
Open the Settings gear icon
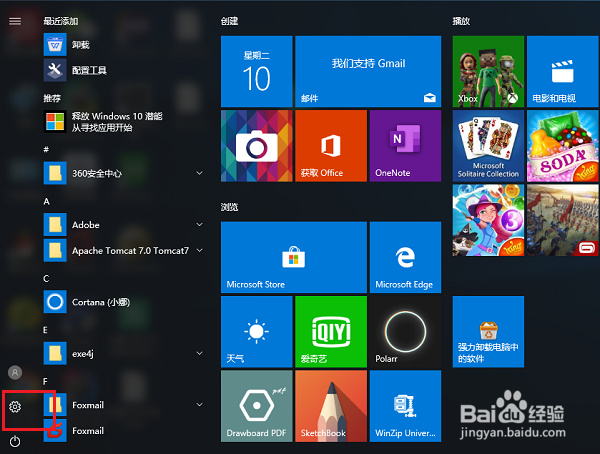[15, 407]
